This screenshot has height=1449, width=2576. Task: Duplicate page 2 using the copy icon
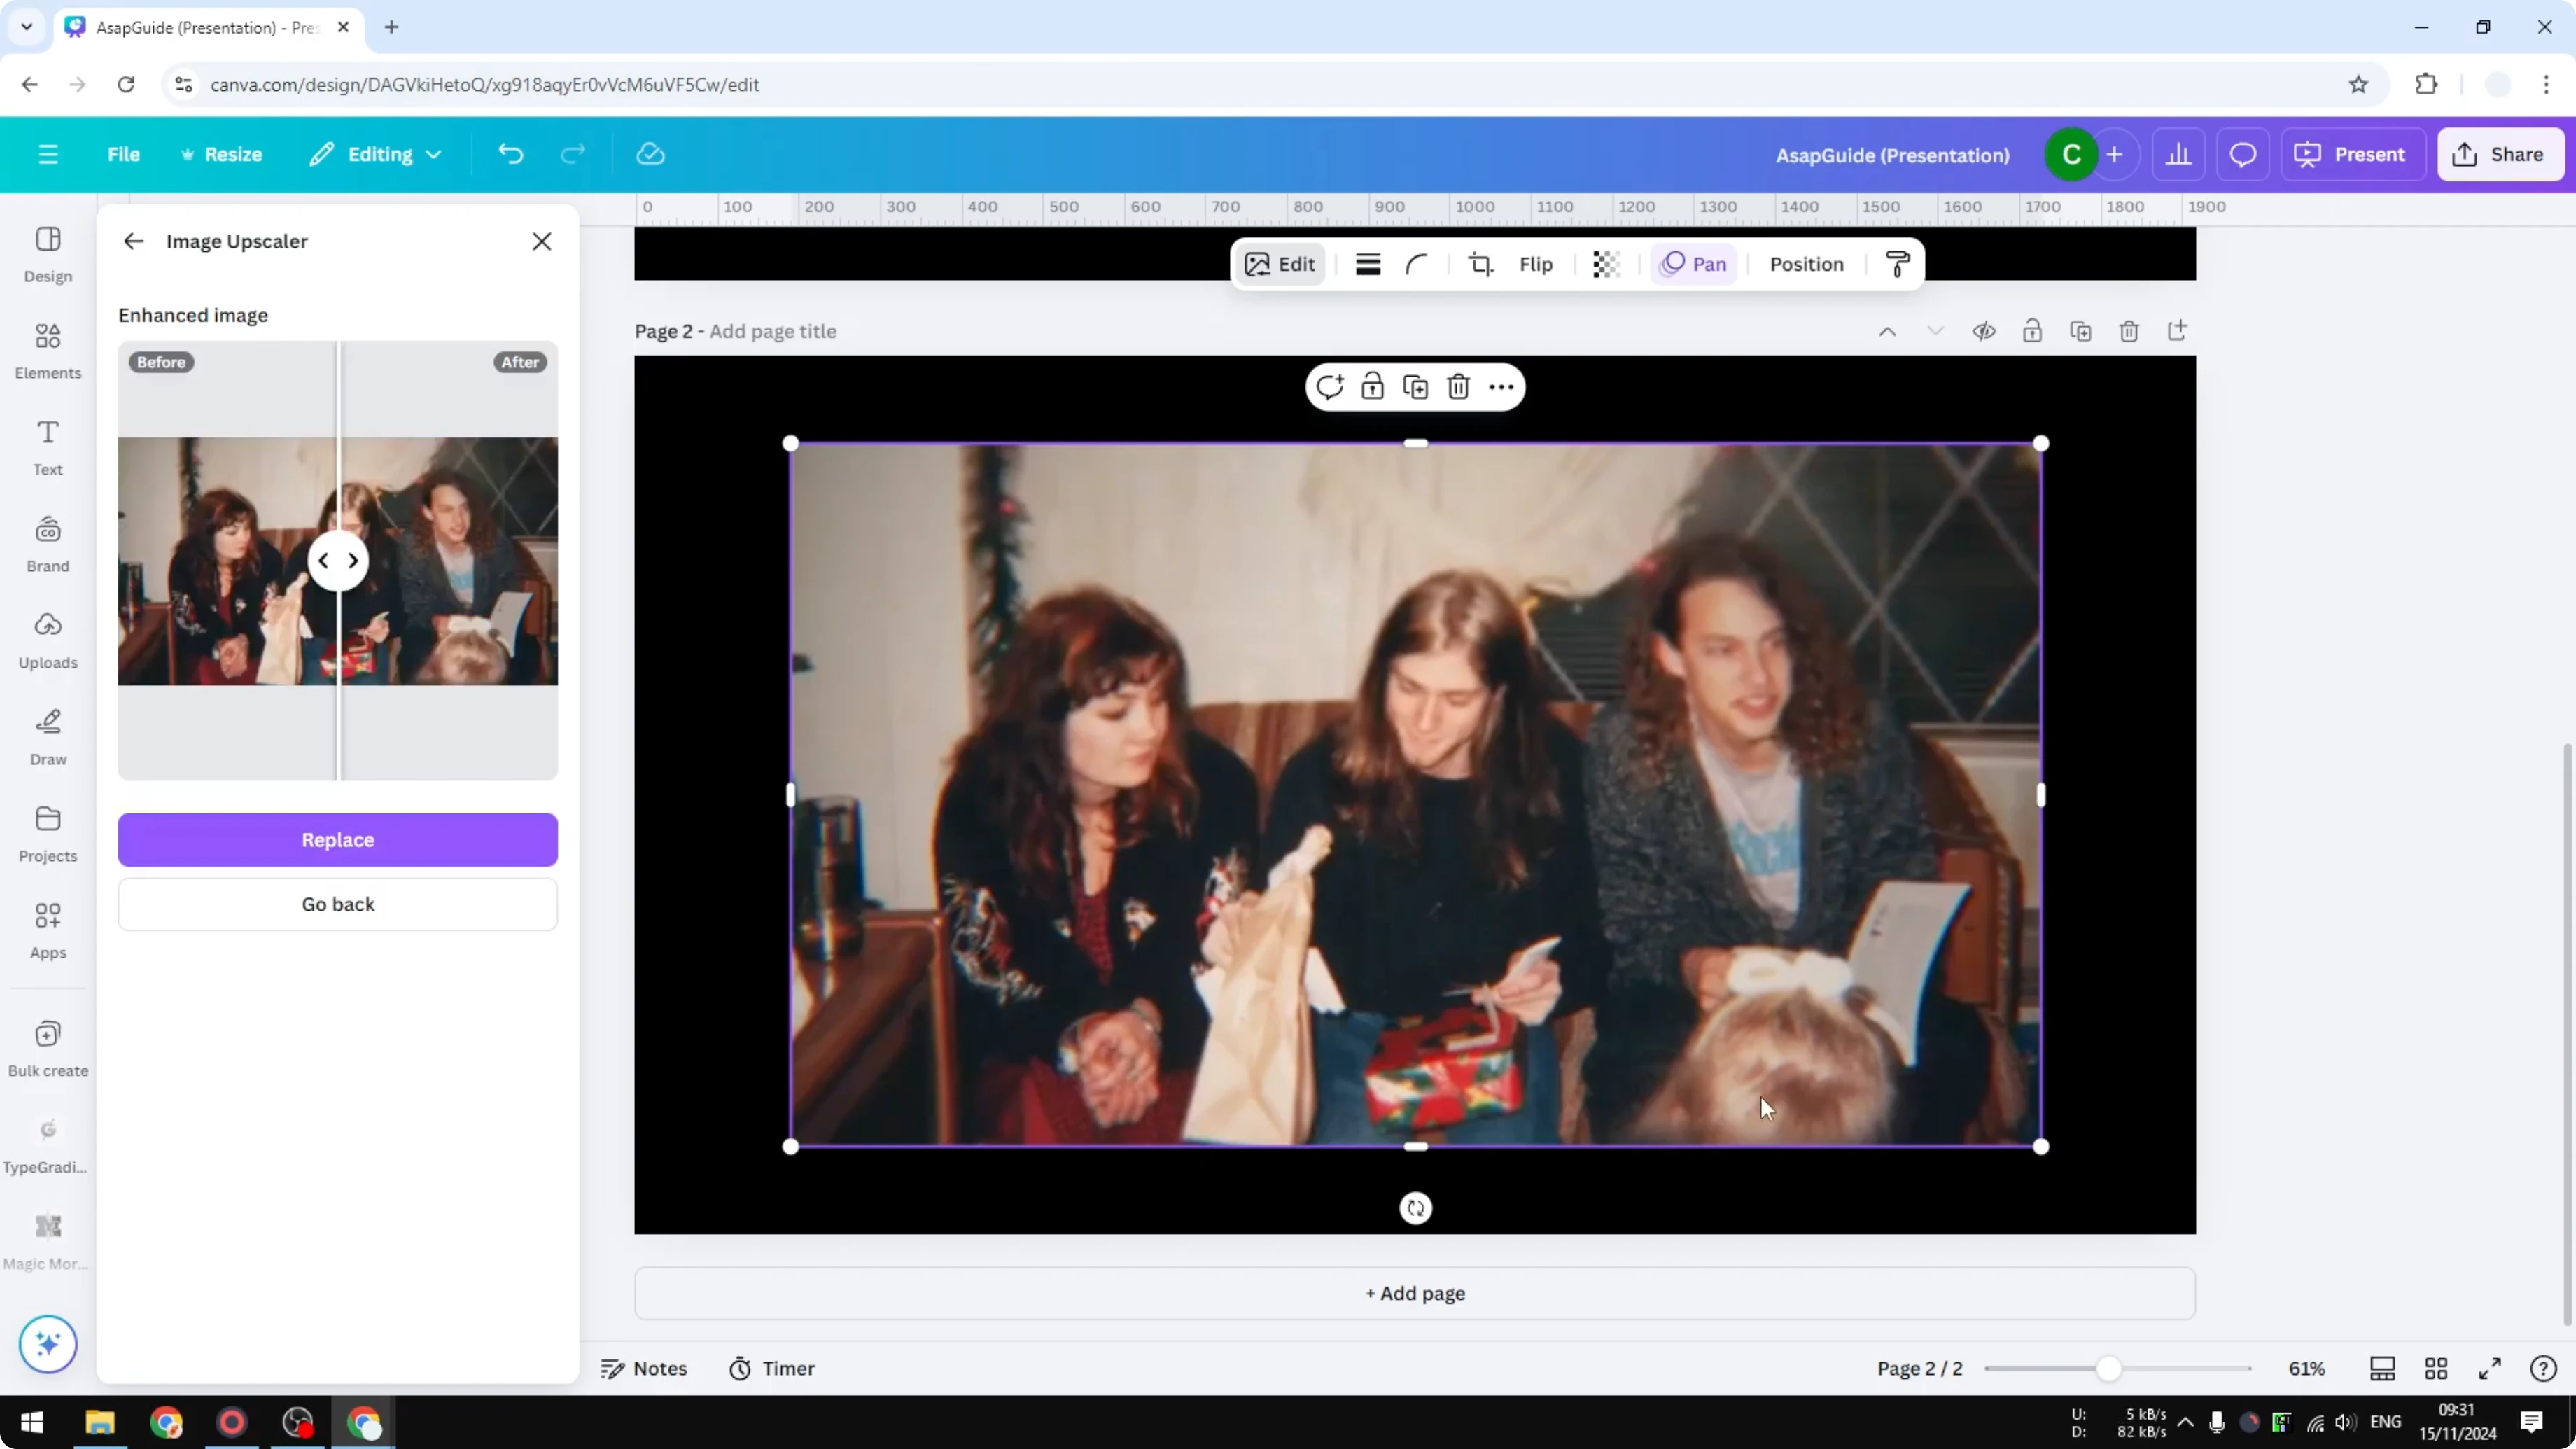click(2081, 330)
